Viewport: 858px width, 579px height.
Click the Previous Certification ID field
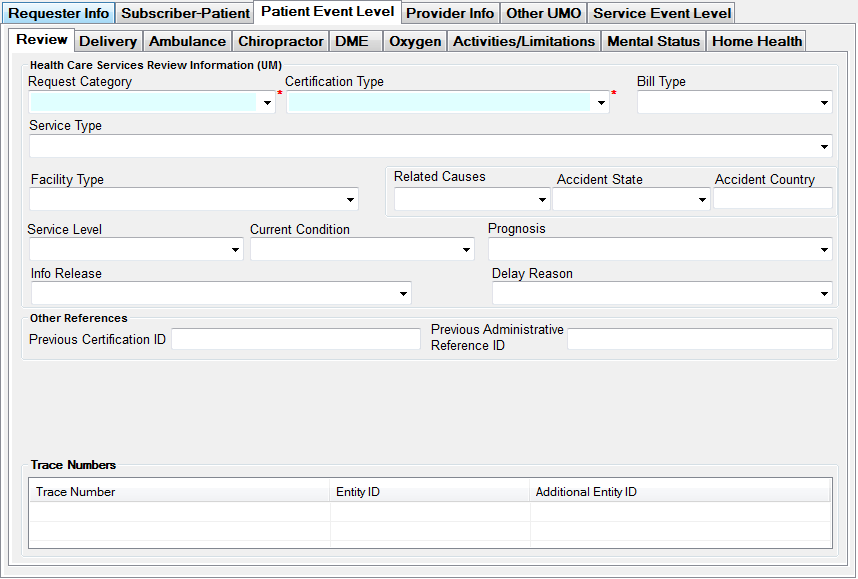coord(295,340)
